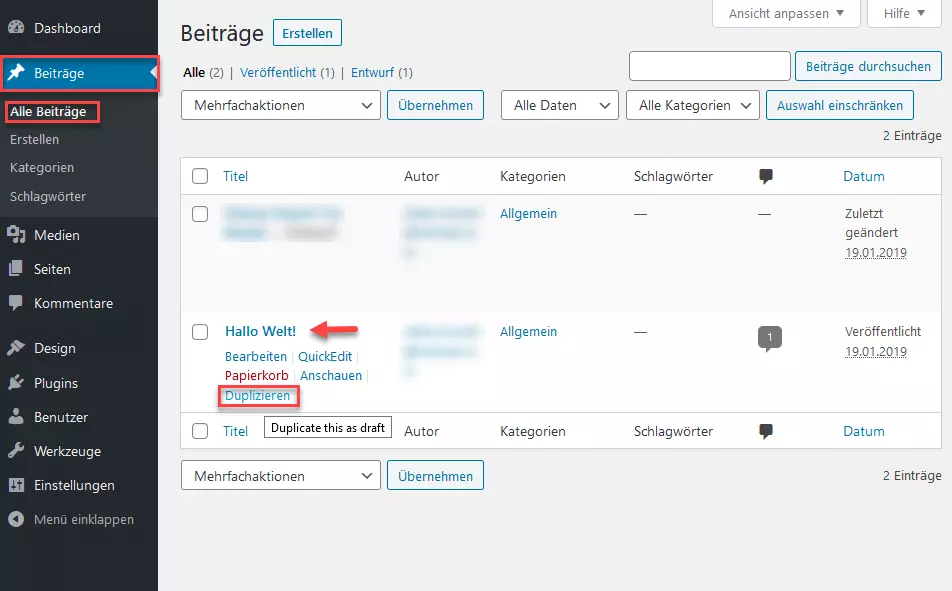Tick the select-all checkbox in table footer
Image resolution: width=952 pixels, height=591 pixels.
point(200,431)
